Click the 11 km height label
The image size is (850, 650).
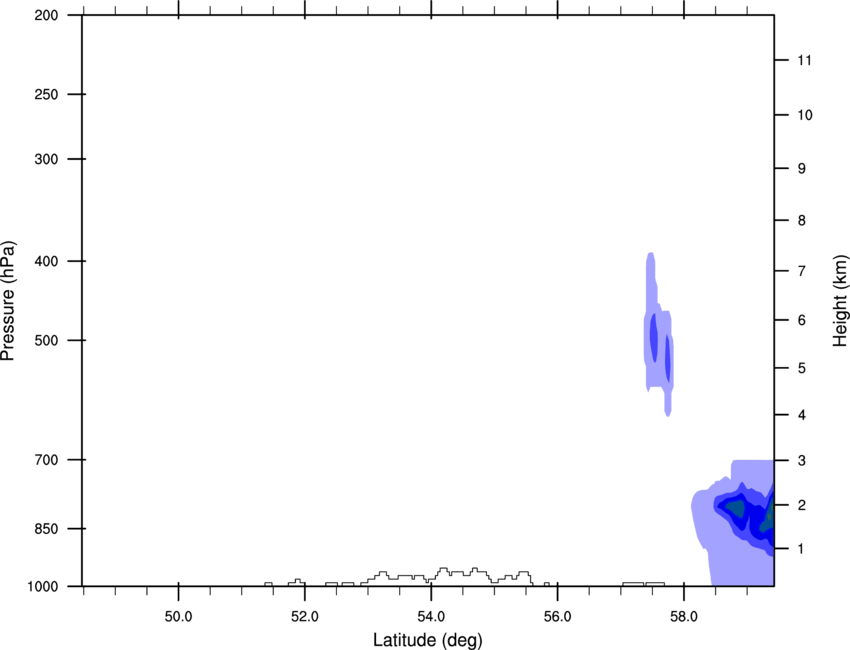click(x=805, y=60)
